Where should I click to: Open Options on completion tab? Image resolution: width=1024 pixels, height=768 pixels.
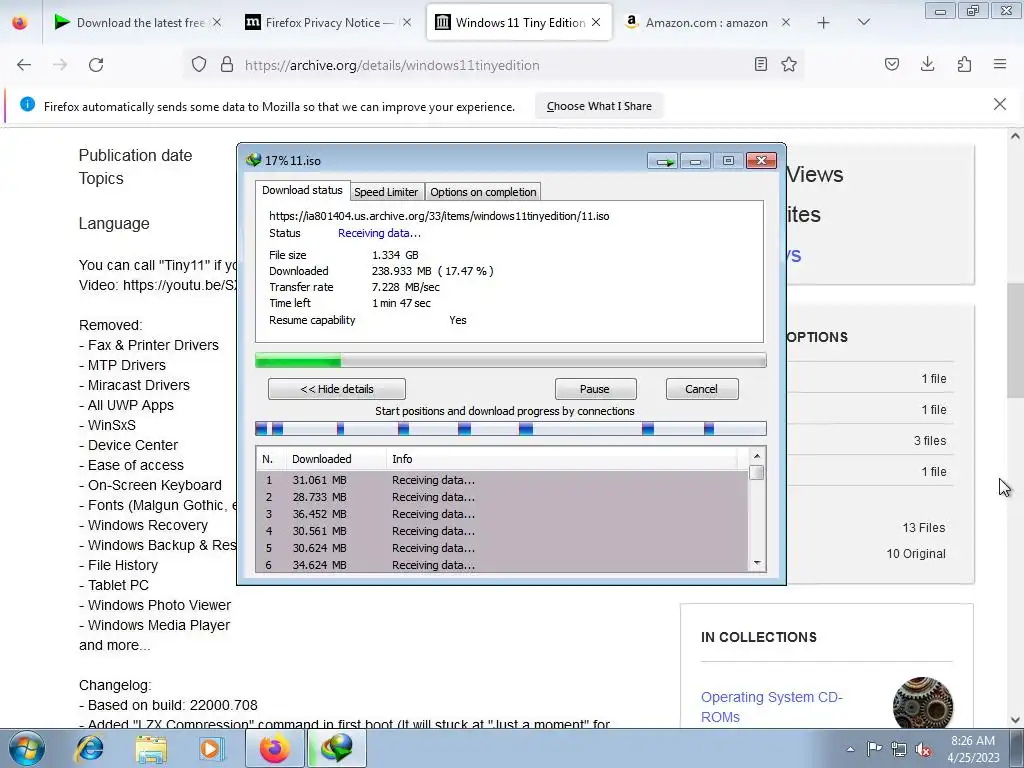[x=483, y=192]
